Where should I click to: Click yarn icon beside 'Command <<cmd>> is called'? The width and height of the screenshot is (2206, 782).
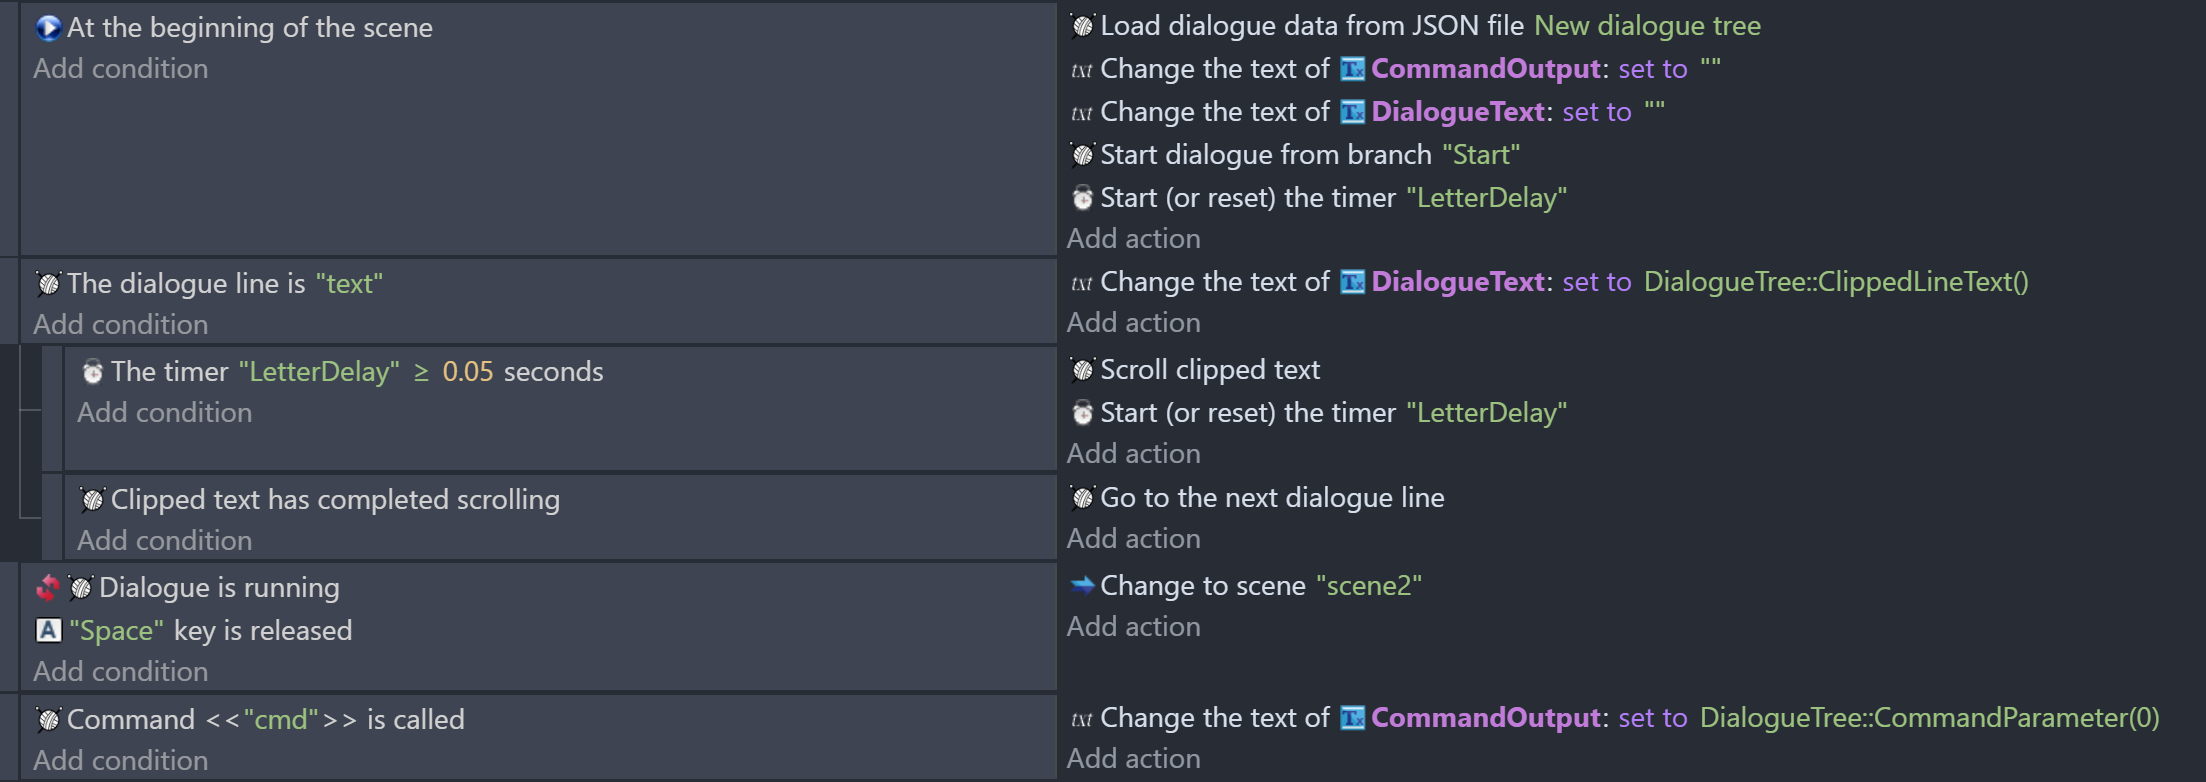48,720
